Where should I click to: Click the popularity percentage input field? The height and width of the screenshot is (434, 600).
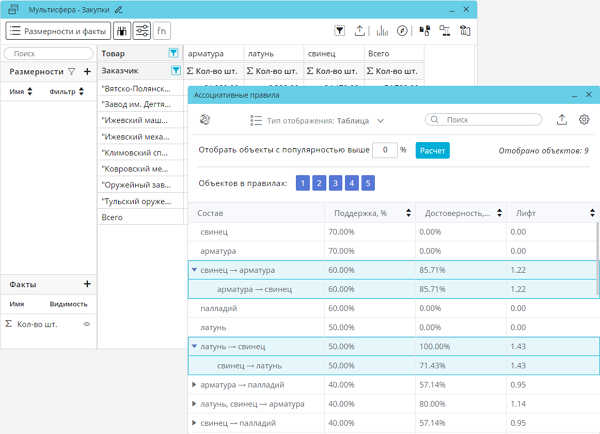tap(384, 150)
